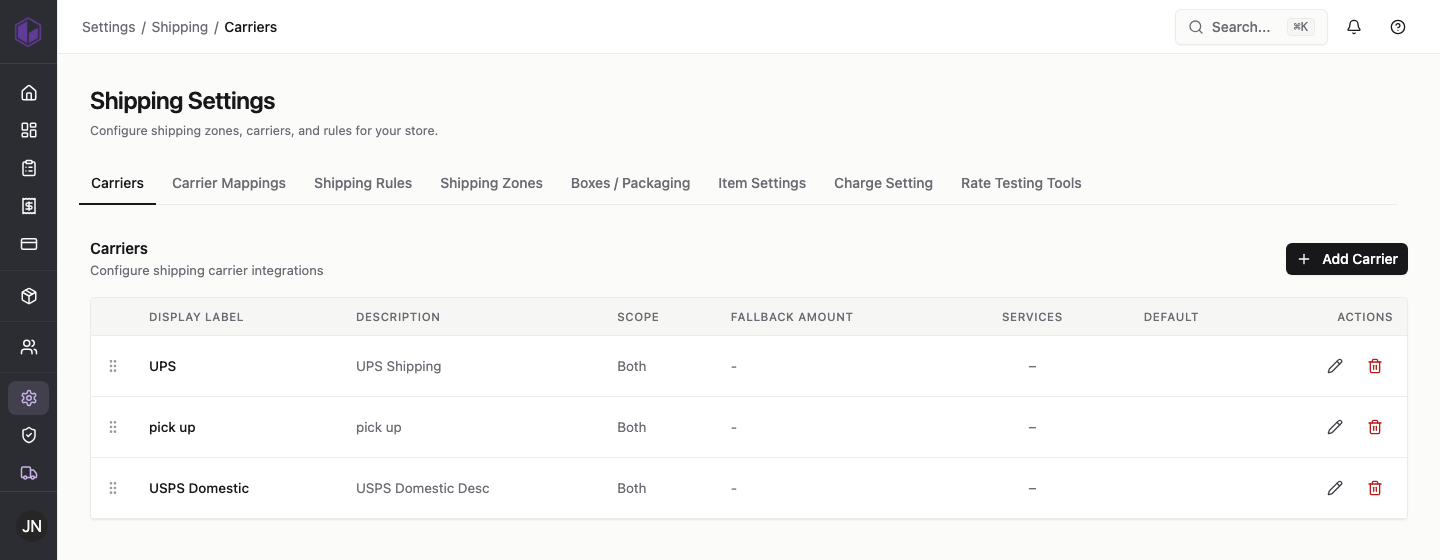Open the dashboard grid icon in sidebar
The width and height of the screenshot is (1440, 560).
tap(29, 130)
